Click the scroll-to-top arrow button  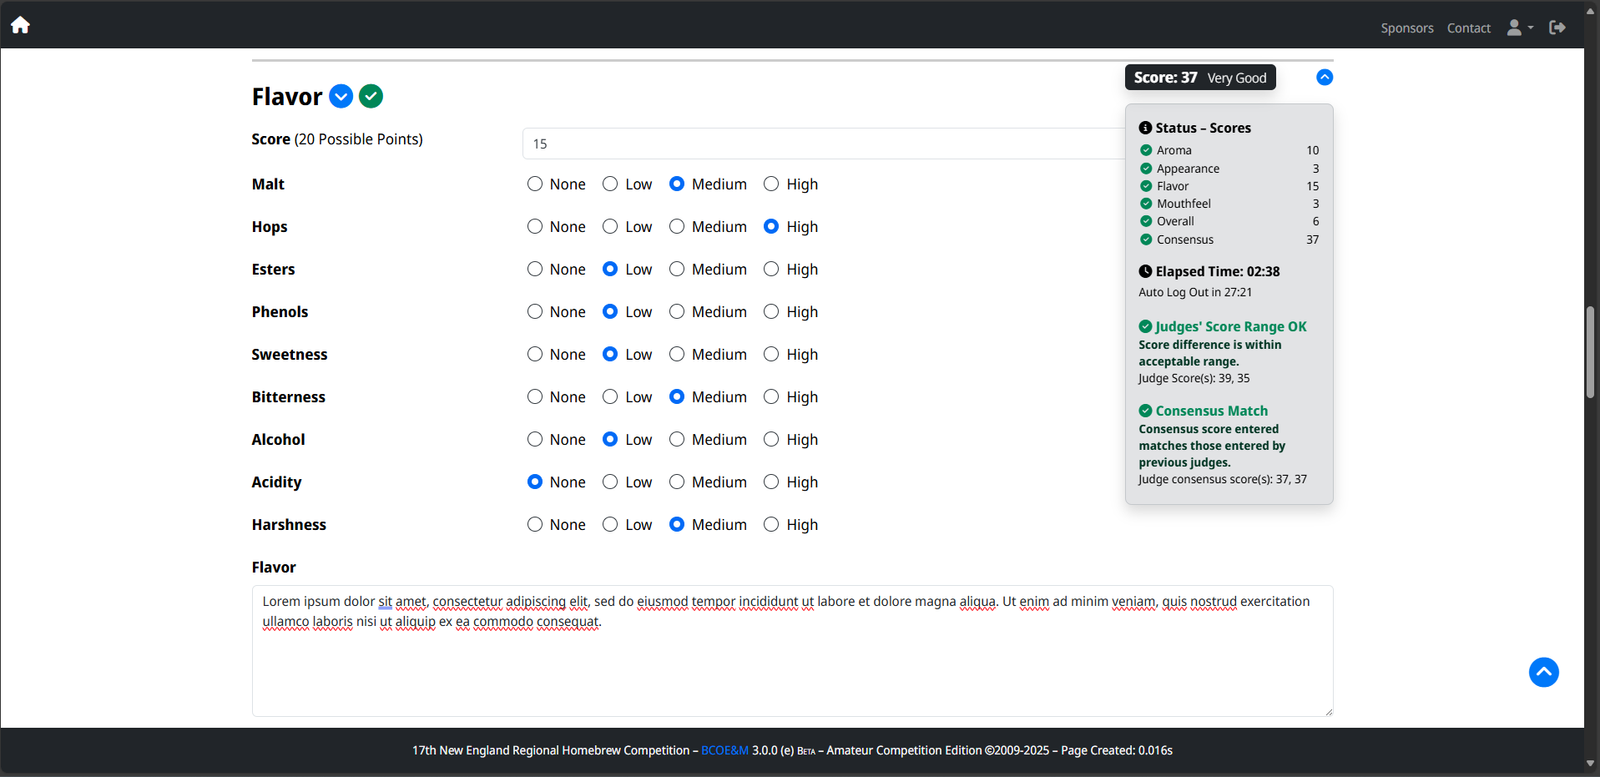click(x=1543, y=672)
